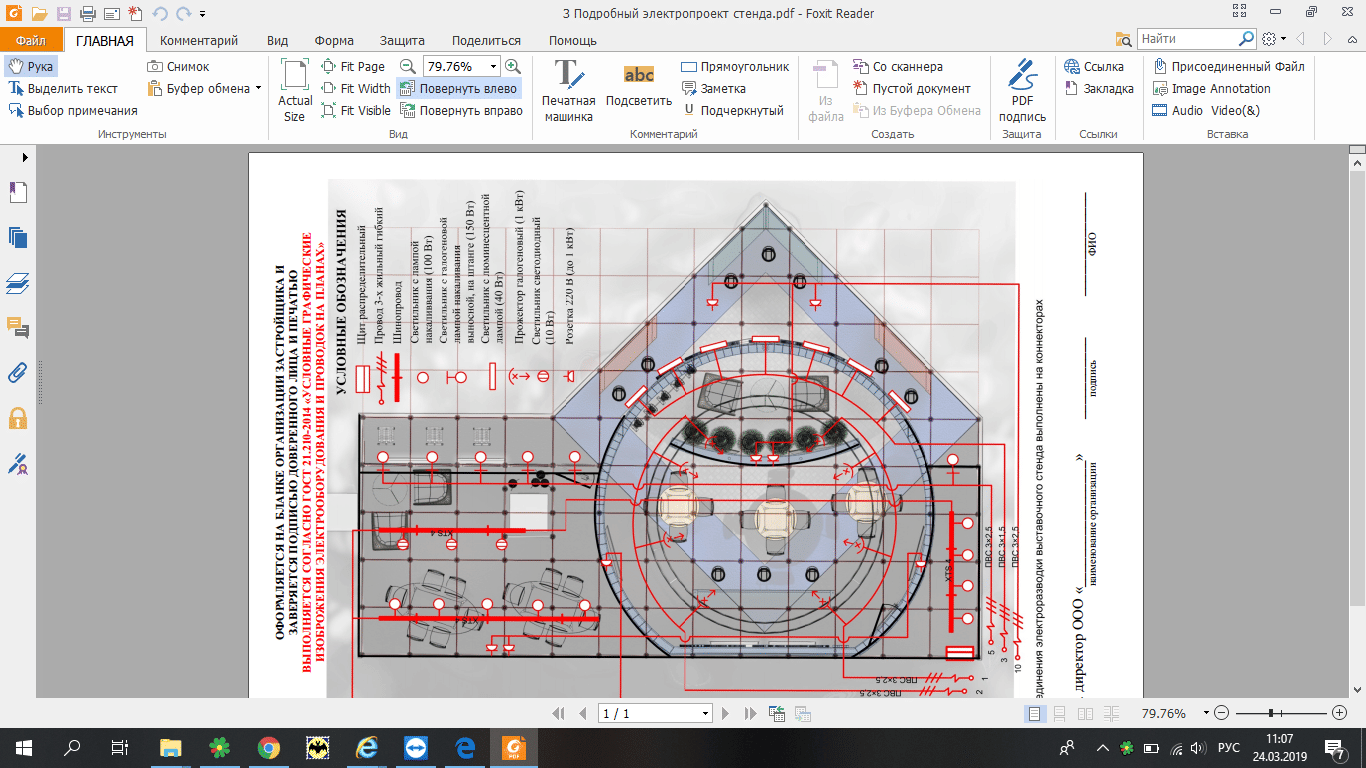Viewport: 1366px width, 768px height.
Task: Select the Hand tool (Рука)
Action: tap(30, 67)
